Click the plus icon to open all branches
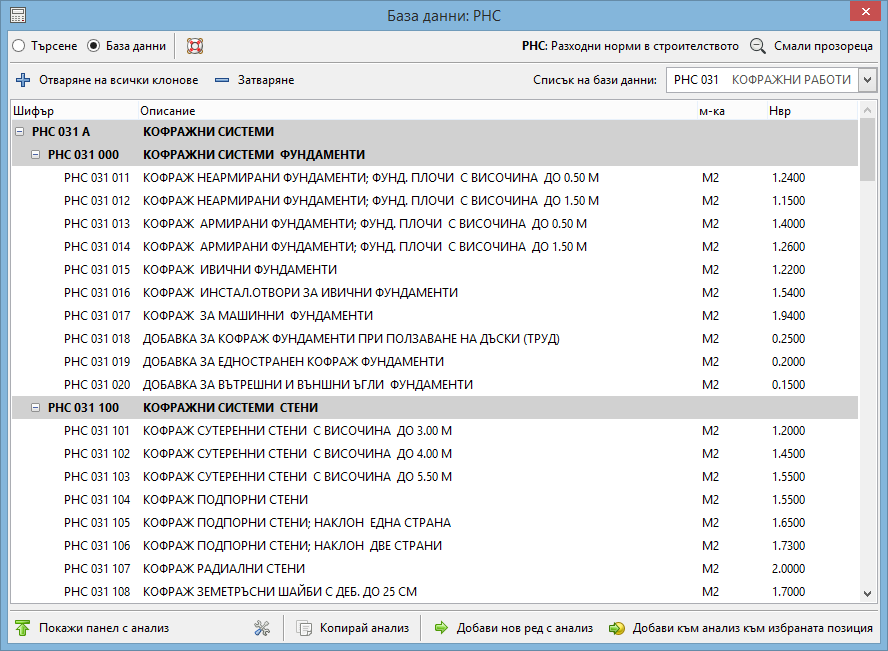This screenshot has height=651, width=888. pyautogui.click(x=23, y=80)
